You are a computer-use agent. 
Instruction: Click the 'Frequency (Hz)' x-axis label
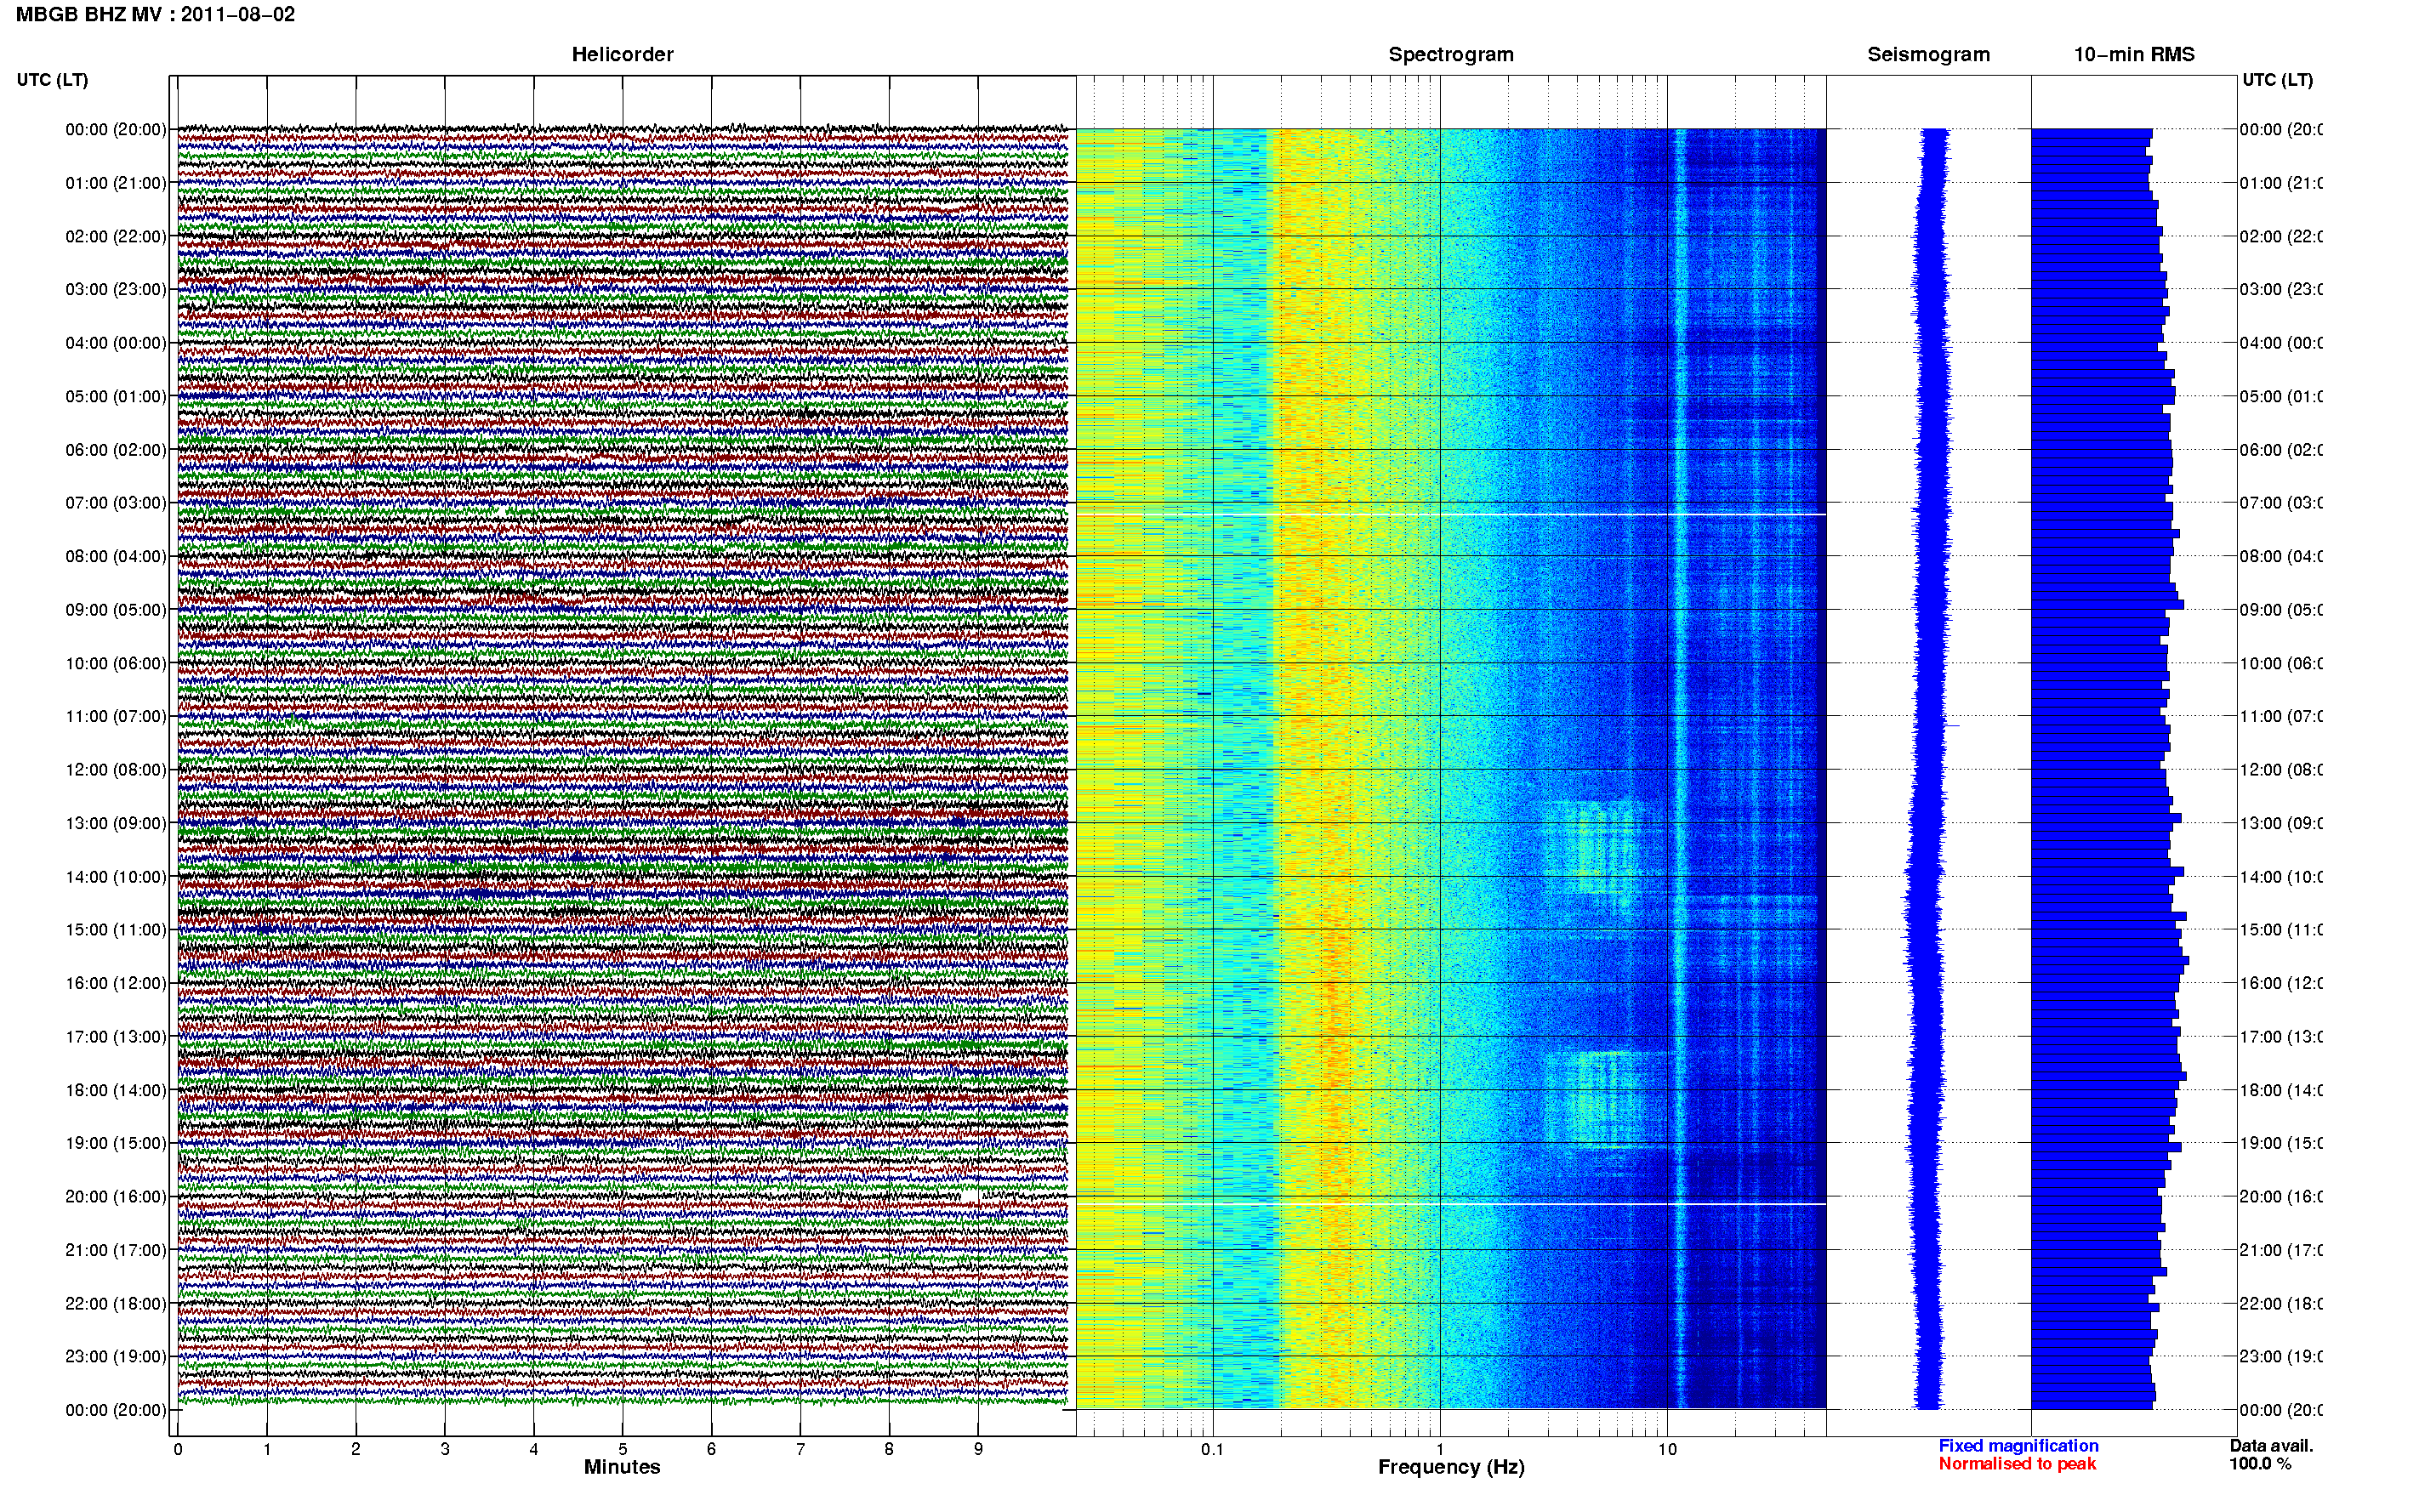(x=1451, y=1467)
